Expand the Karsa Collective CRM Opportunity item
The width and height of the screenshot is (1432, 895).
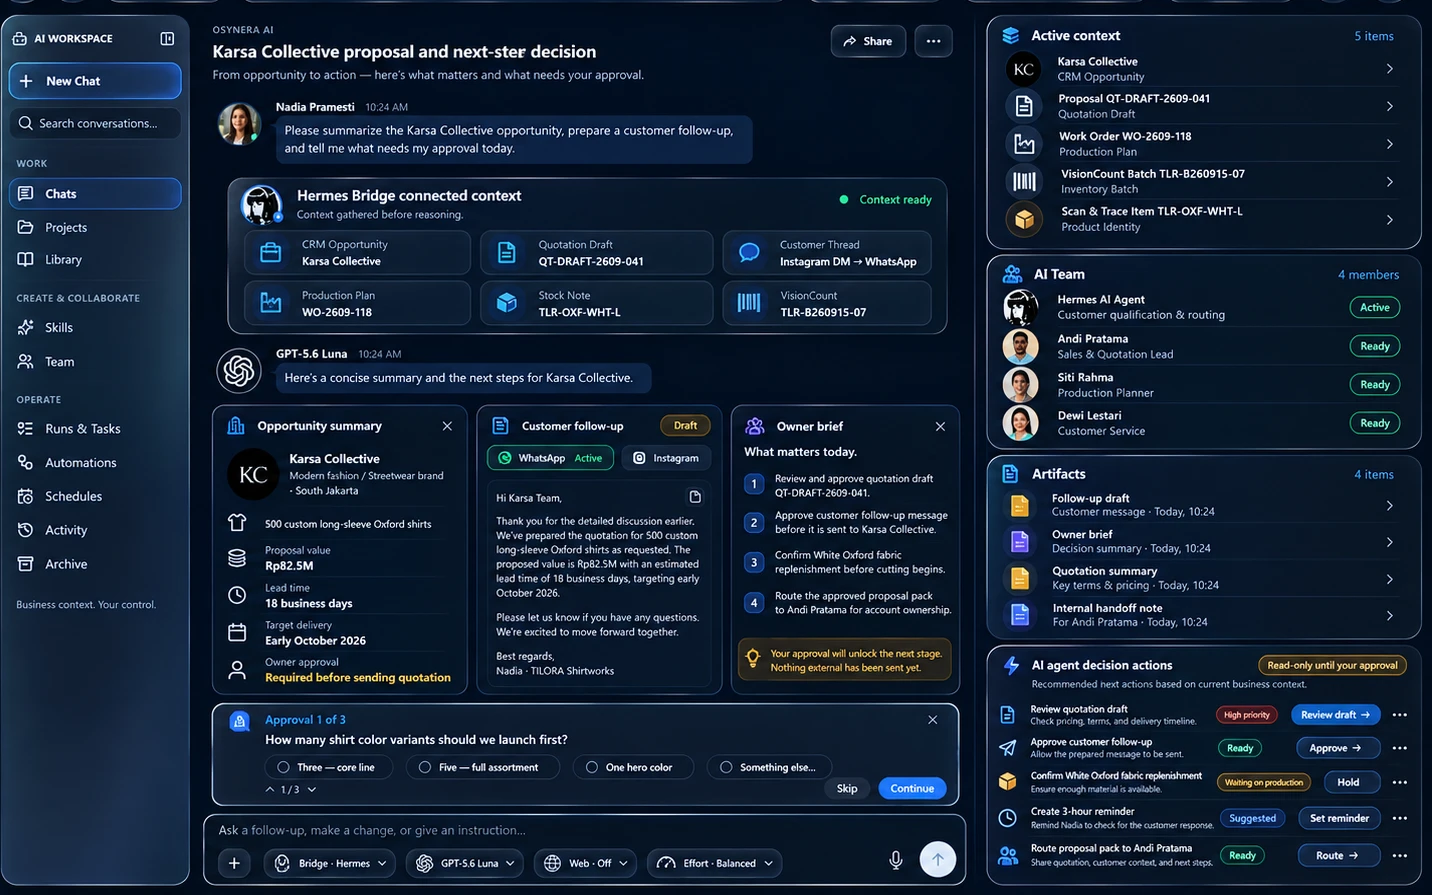tap(1390, 69)
